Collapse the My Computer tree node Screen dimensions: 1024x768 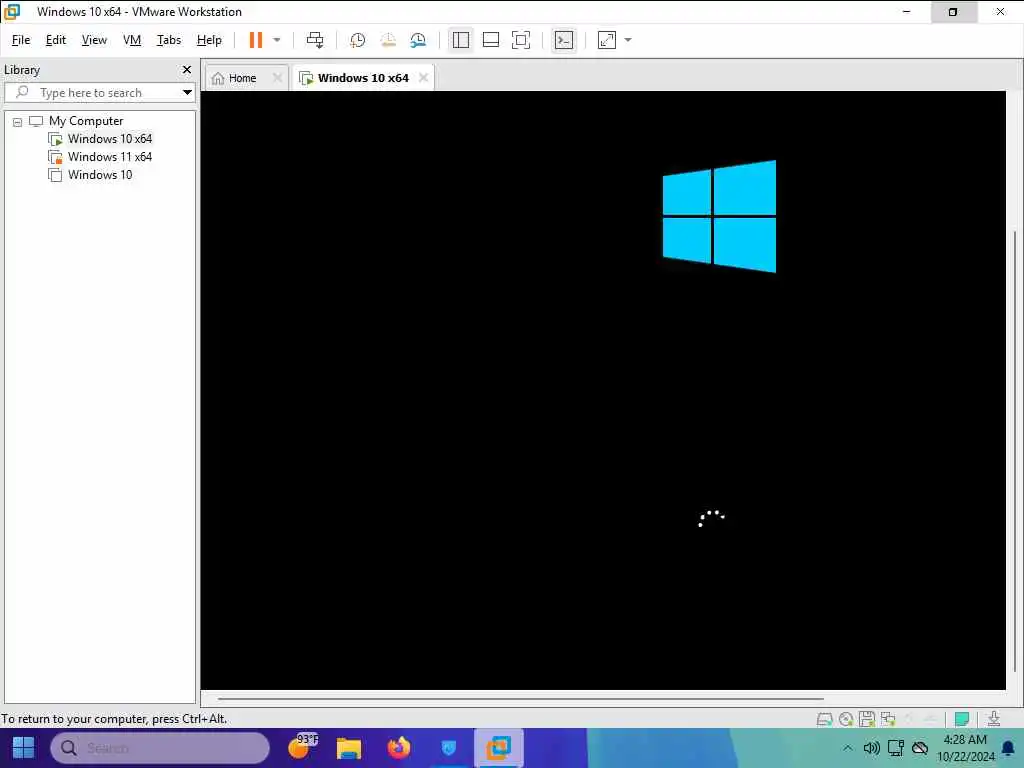tap(18, 121)
